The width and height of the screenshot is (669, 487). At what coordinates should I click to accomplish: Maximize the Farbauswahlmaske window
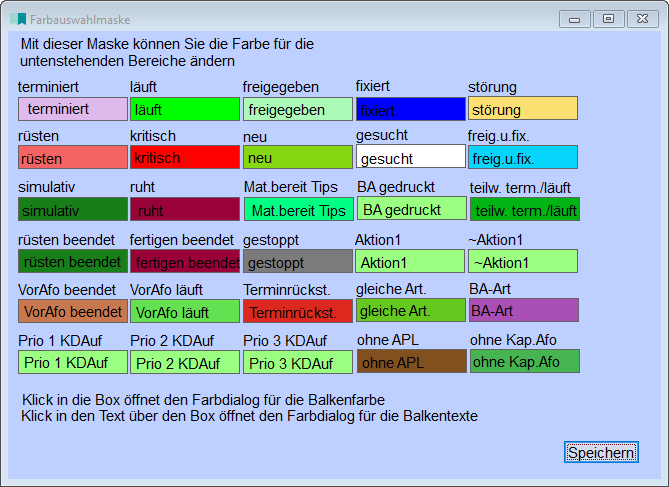608,19
